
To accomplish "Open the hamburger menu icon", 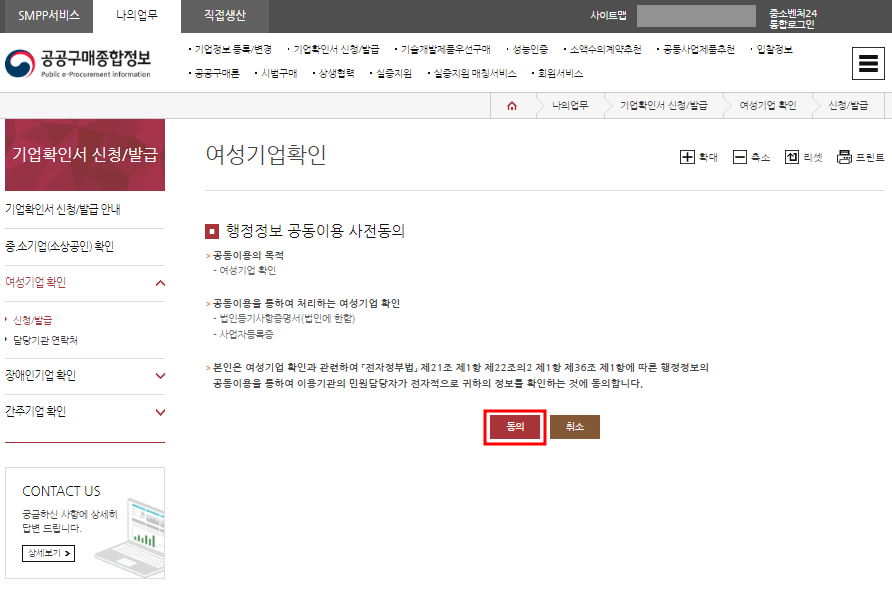I will (869, 64).
